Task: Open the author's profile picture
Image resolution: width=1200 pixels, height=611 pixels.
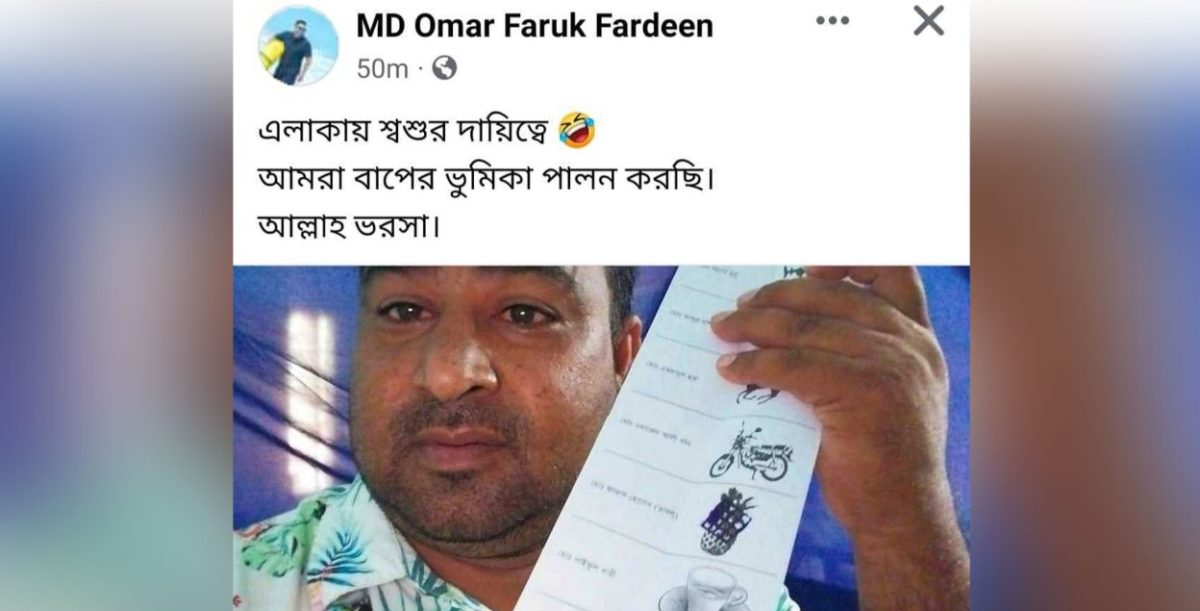Action: tap(298, 45)
